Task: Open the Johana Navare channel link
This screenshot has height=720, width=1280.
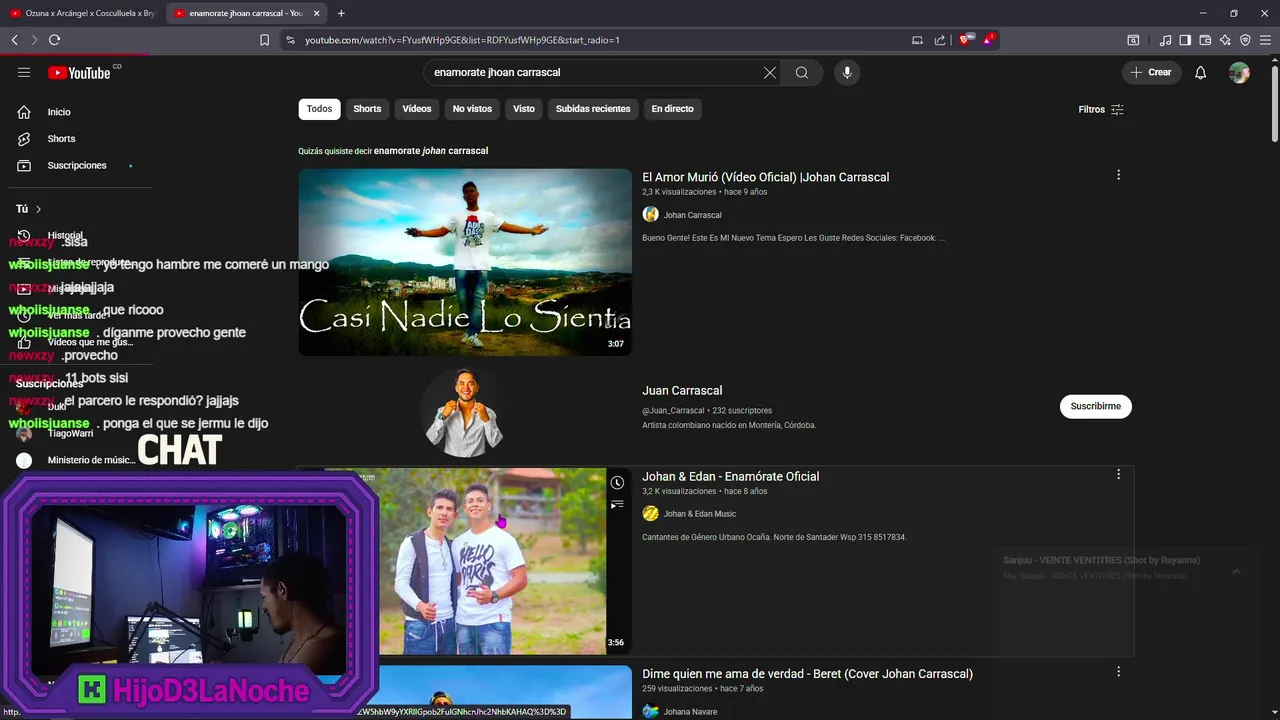Action: (x=690, y=712)
